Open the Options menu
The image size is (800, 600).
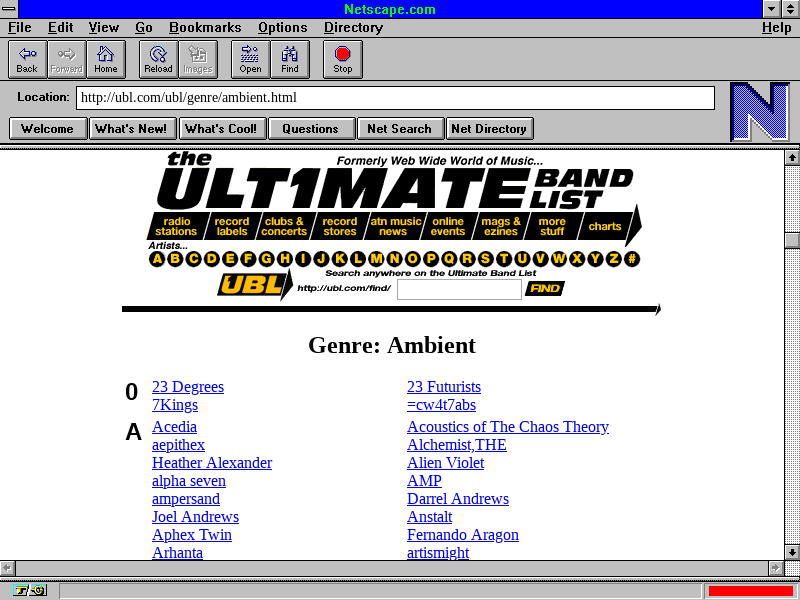click(282, 28)
